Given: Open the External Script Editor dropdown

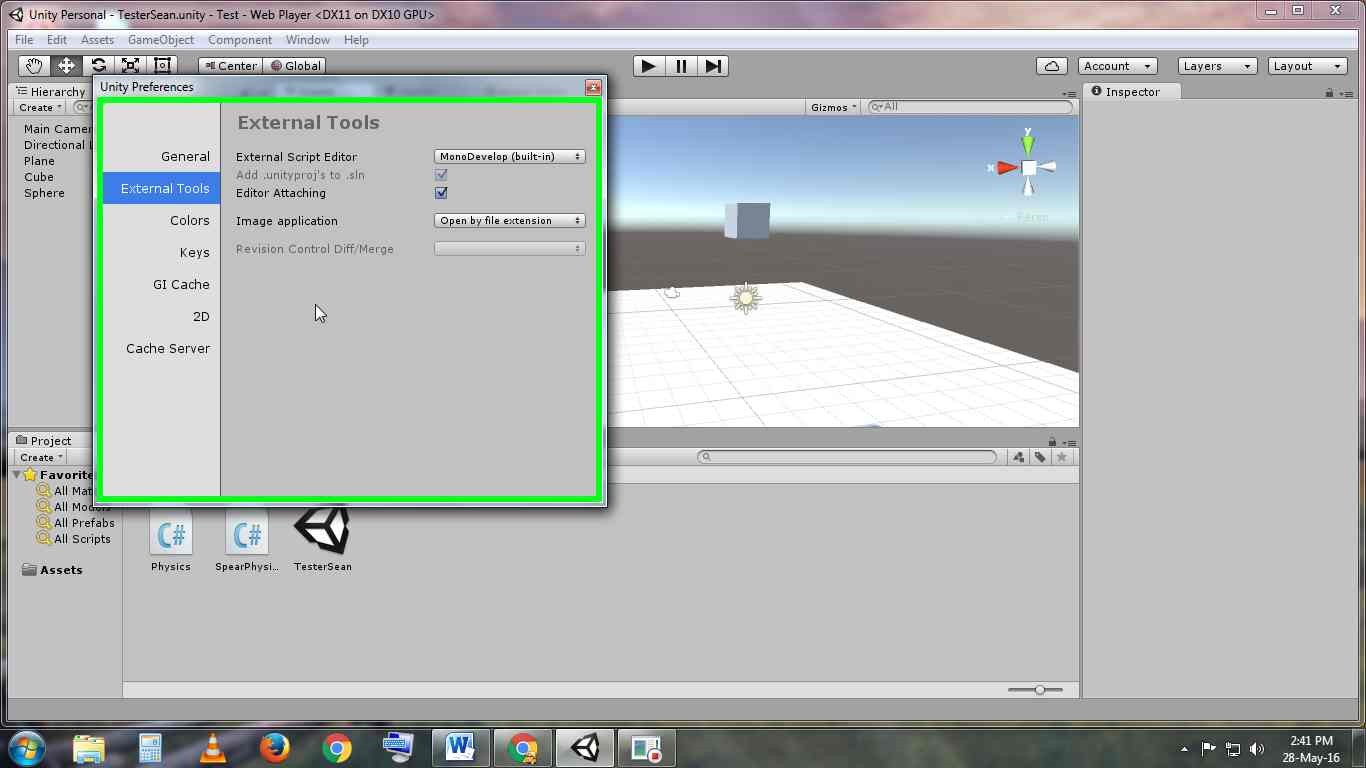Looking at the screenshot, I should (510, 157).
